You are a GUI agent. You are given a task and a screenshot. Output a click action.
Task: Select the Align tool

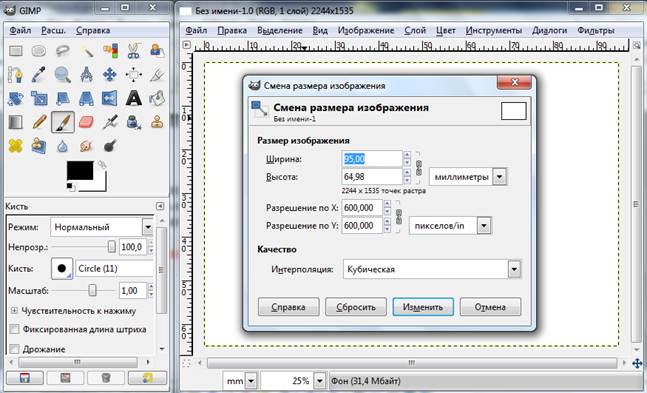[x=134, y=75]
